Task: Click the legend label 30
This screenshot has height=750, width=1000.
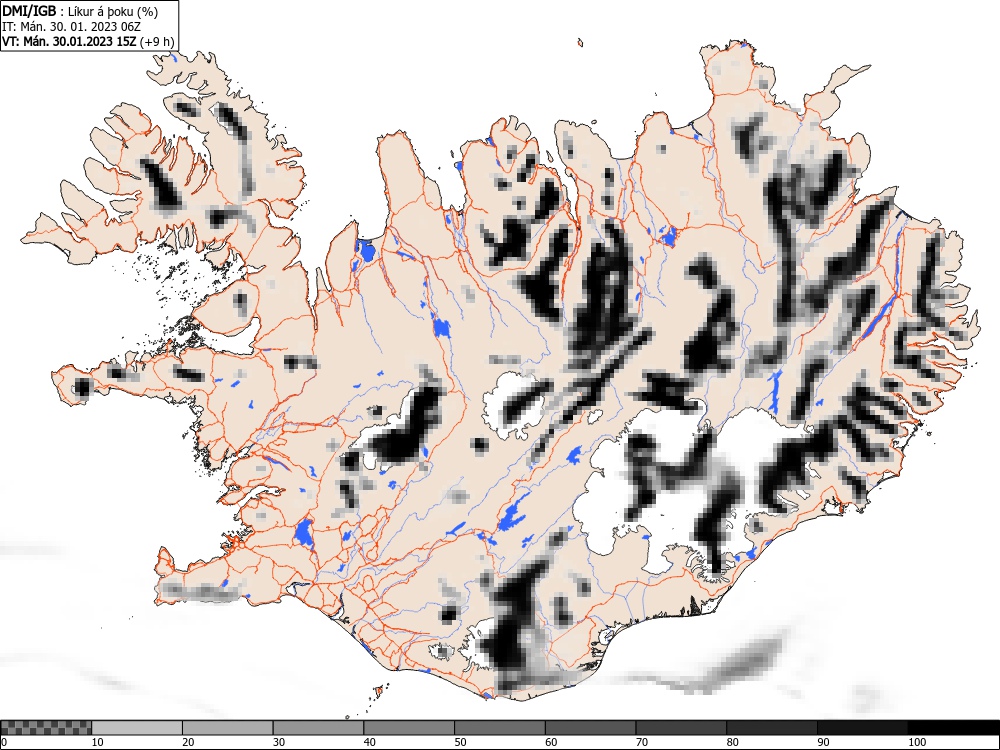Action: (x=279, y=742)
